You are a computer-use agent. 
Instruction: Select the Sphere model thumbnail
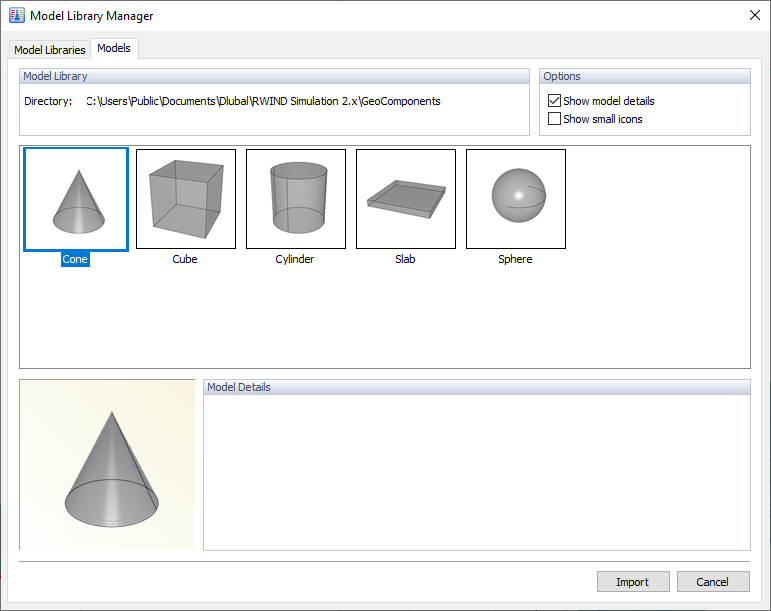point(516,199)
